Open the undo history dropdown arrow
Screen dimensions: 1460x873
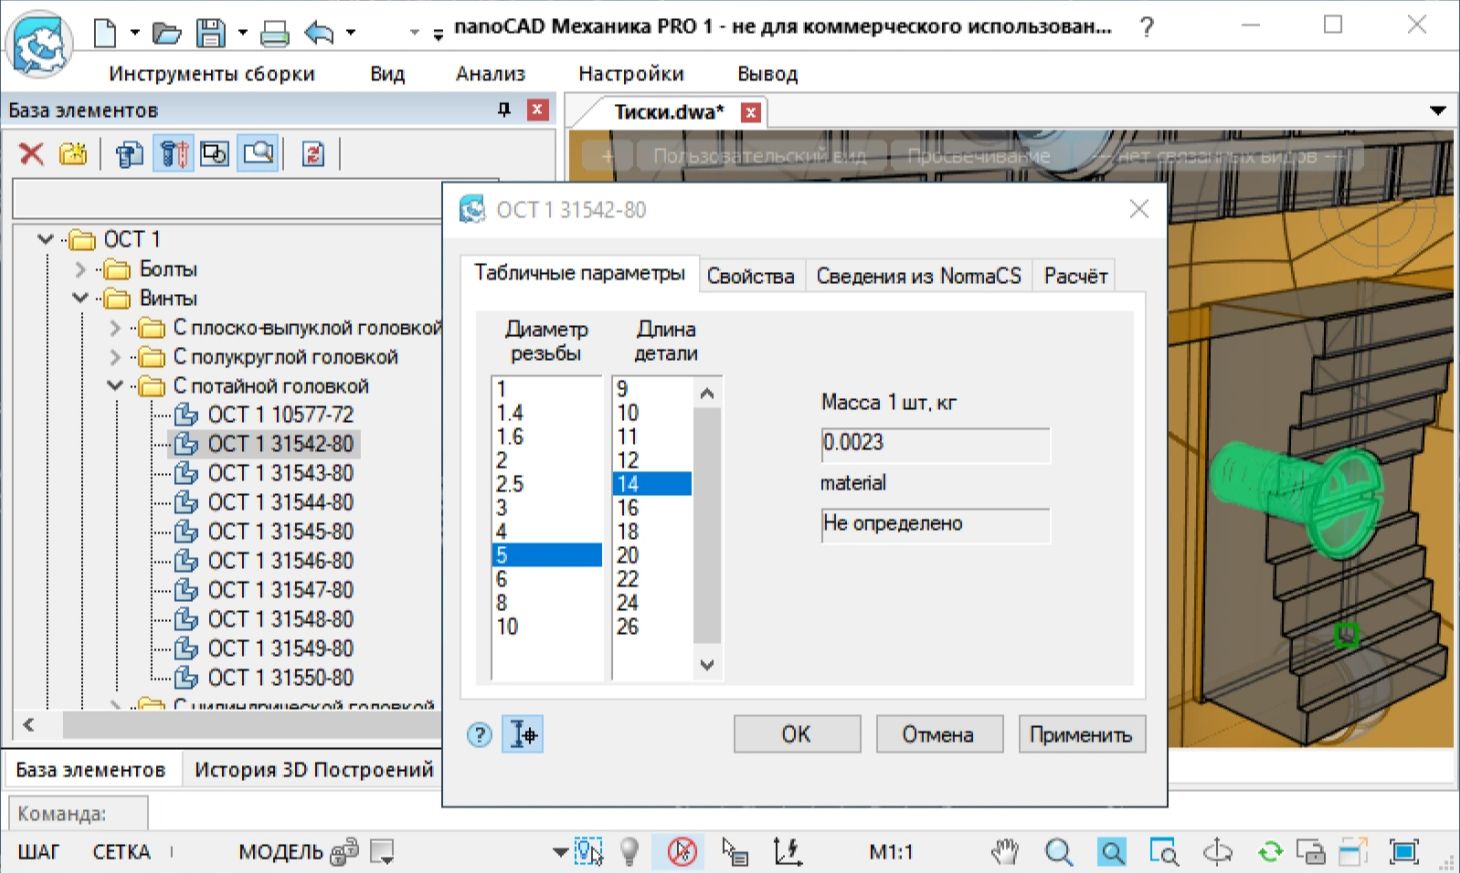point(350,33)
